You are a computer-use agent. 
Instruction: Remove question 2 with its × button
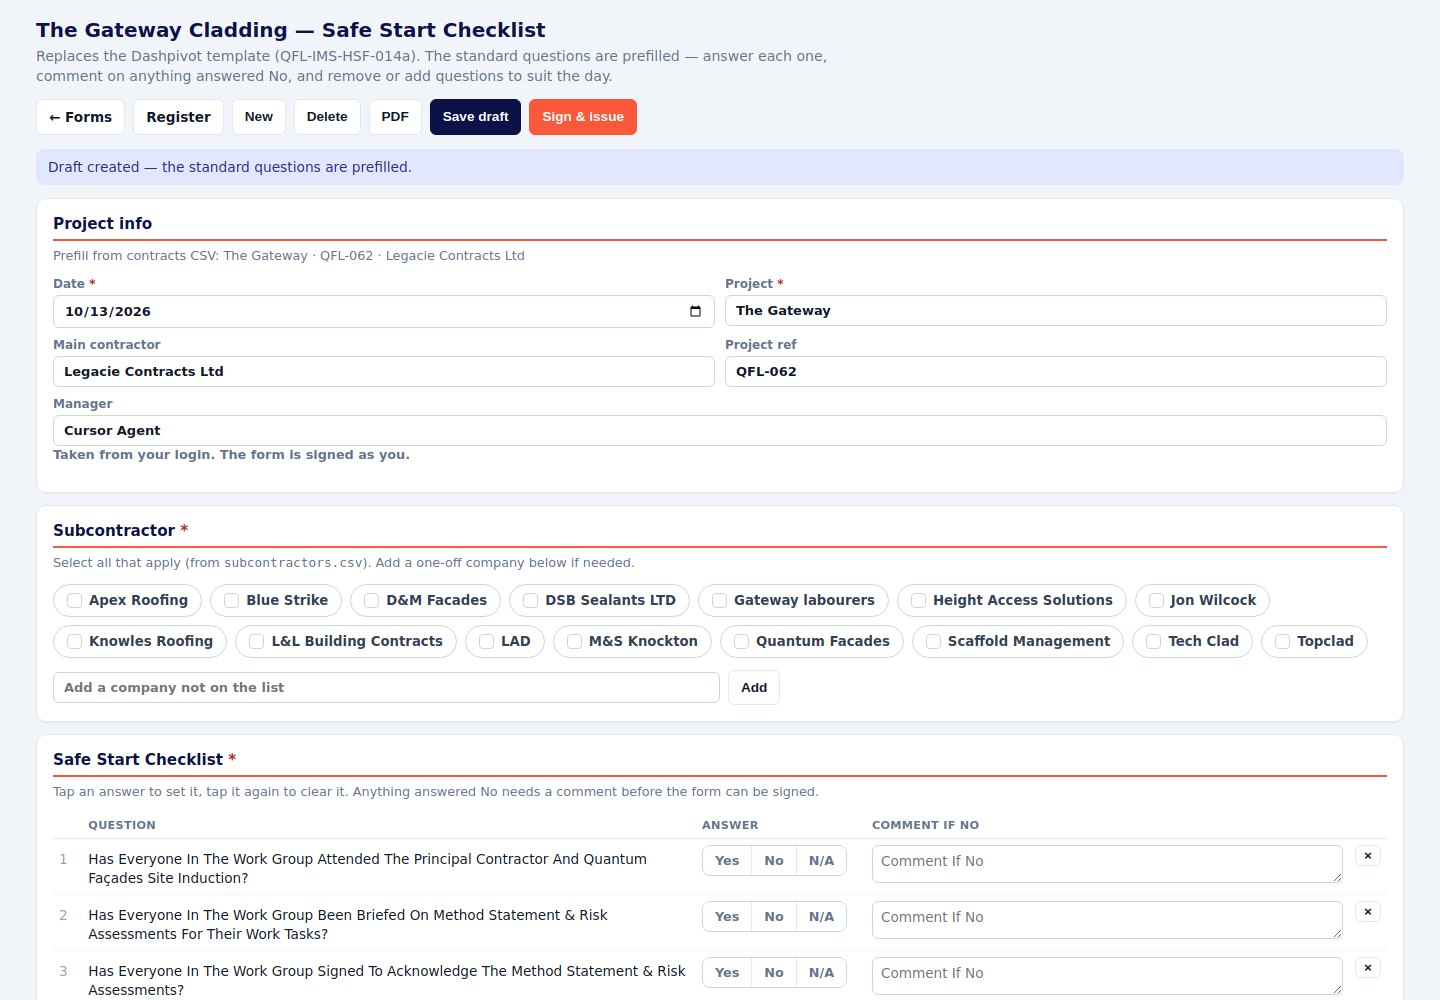(x=1368, y=912)
